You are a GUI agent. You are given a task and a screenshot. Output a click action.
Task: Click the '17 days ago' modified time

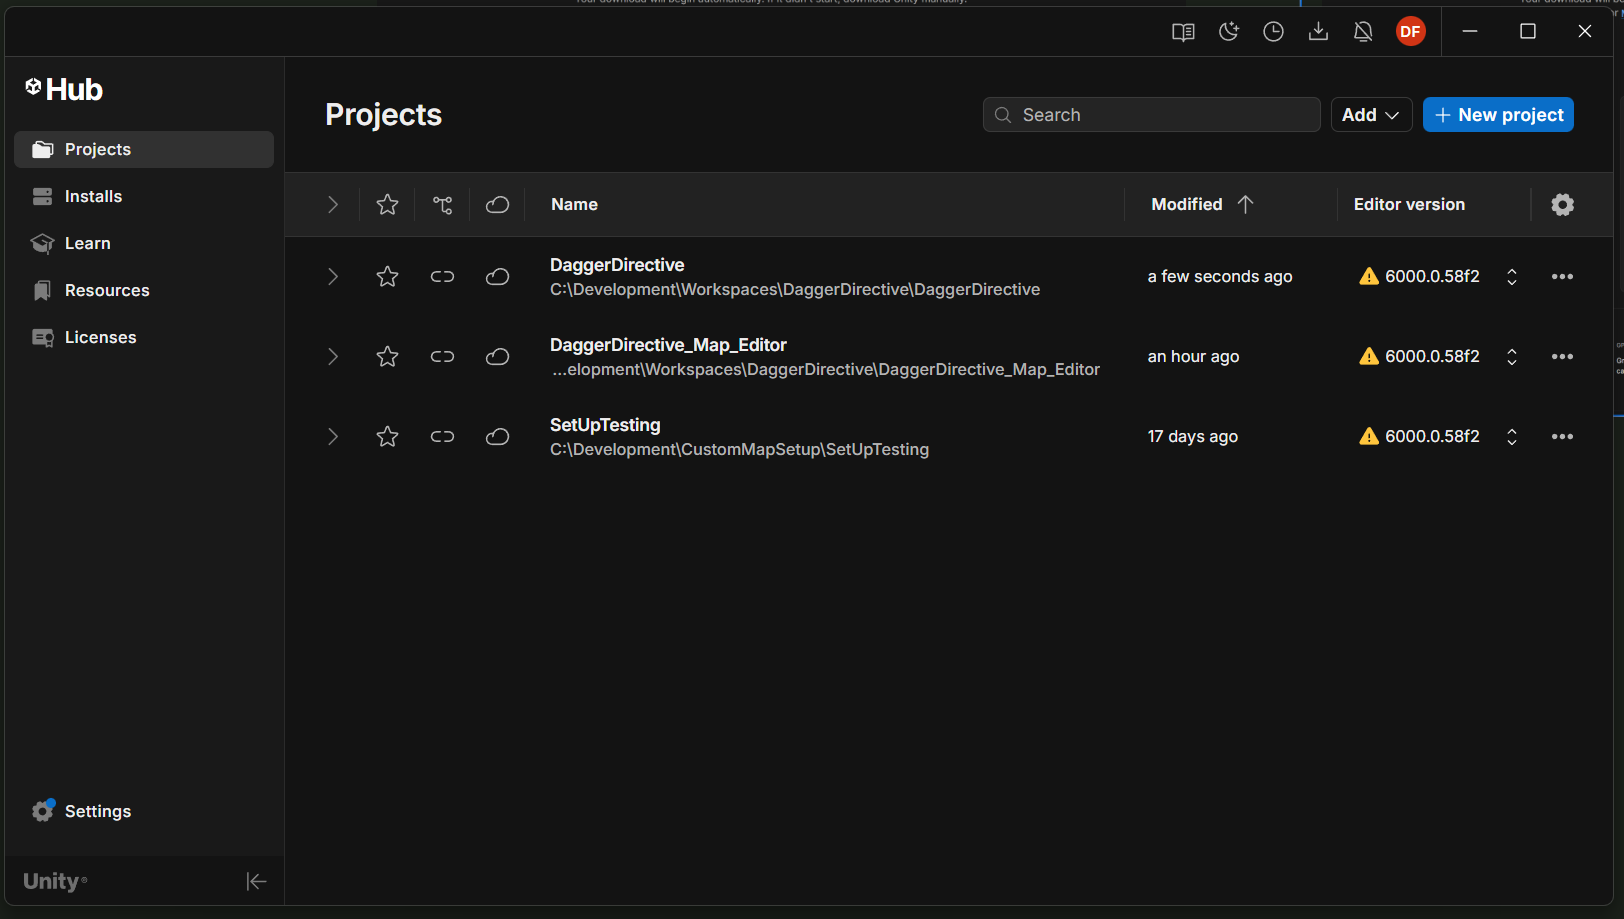pos(1193,437)
